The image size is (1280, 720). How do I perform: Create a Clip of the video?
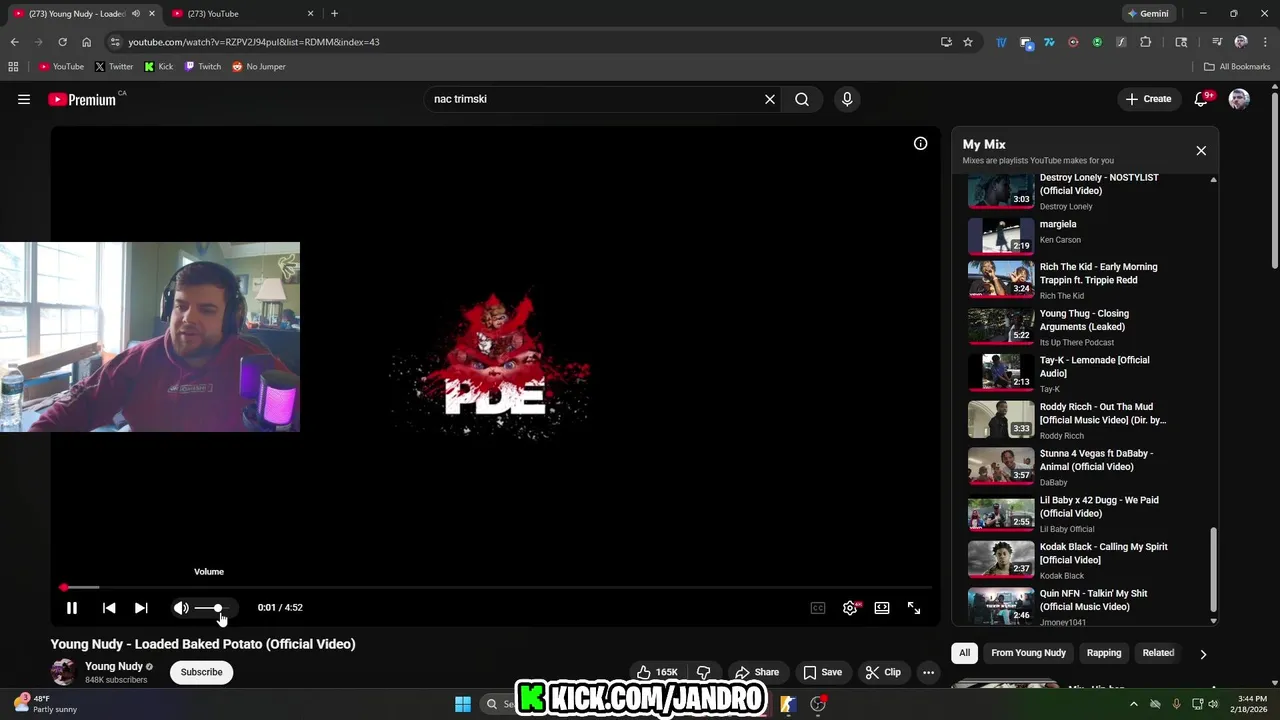click(x=883, y=672)
